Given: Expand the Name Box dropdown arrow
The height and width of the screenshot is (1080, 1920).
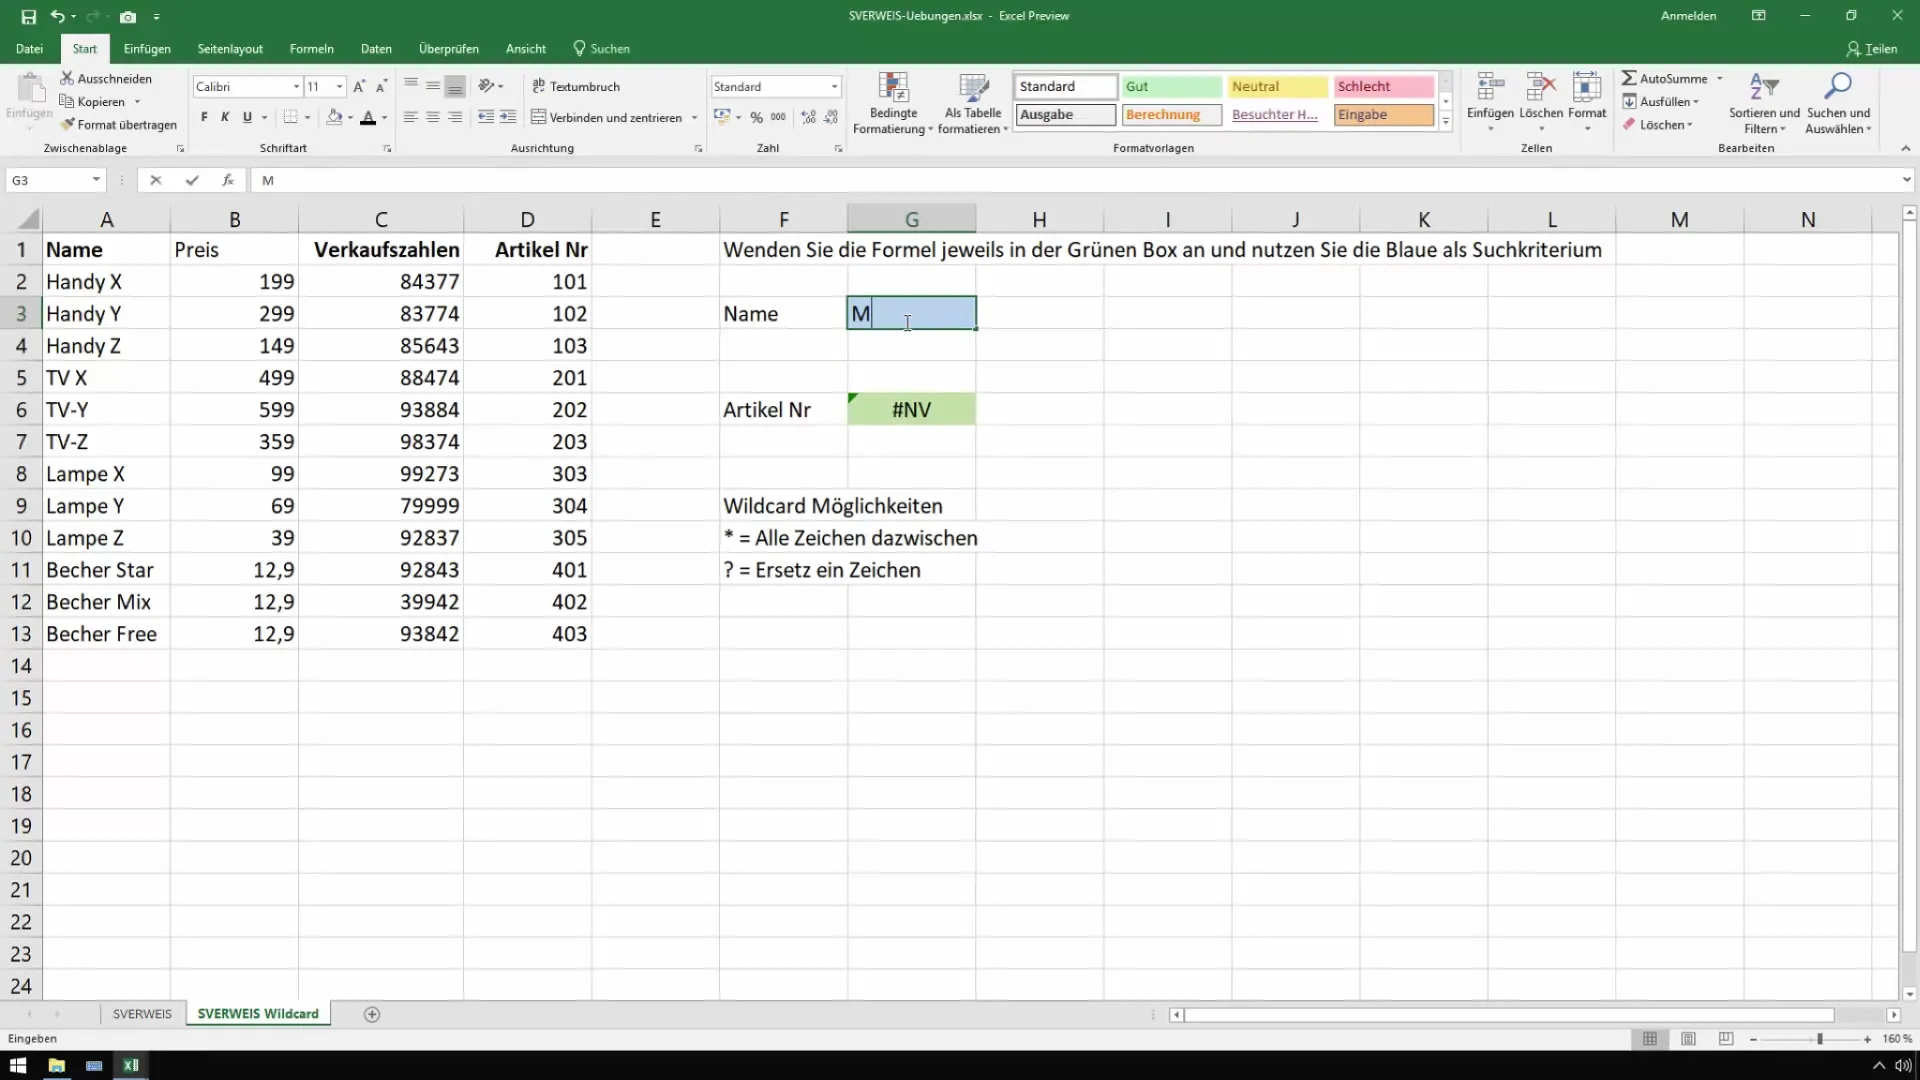Looking at the screenshot, I should 96,180.
